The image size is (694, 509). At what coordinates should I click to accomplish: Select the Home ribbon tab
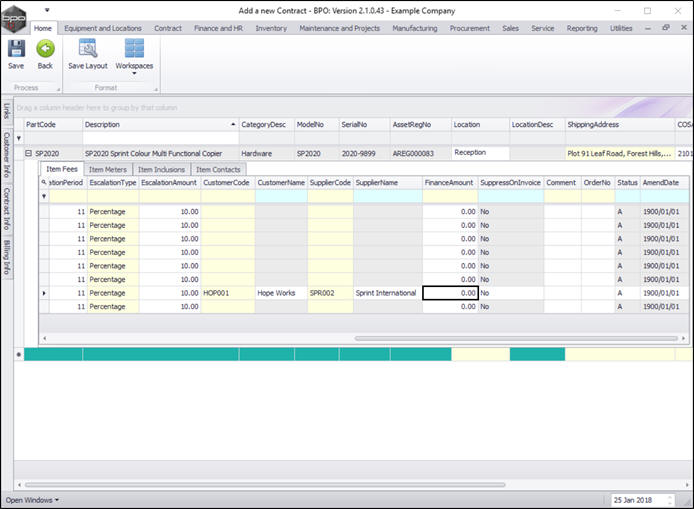tap(43, 28)
